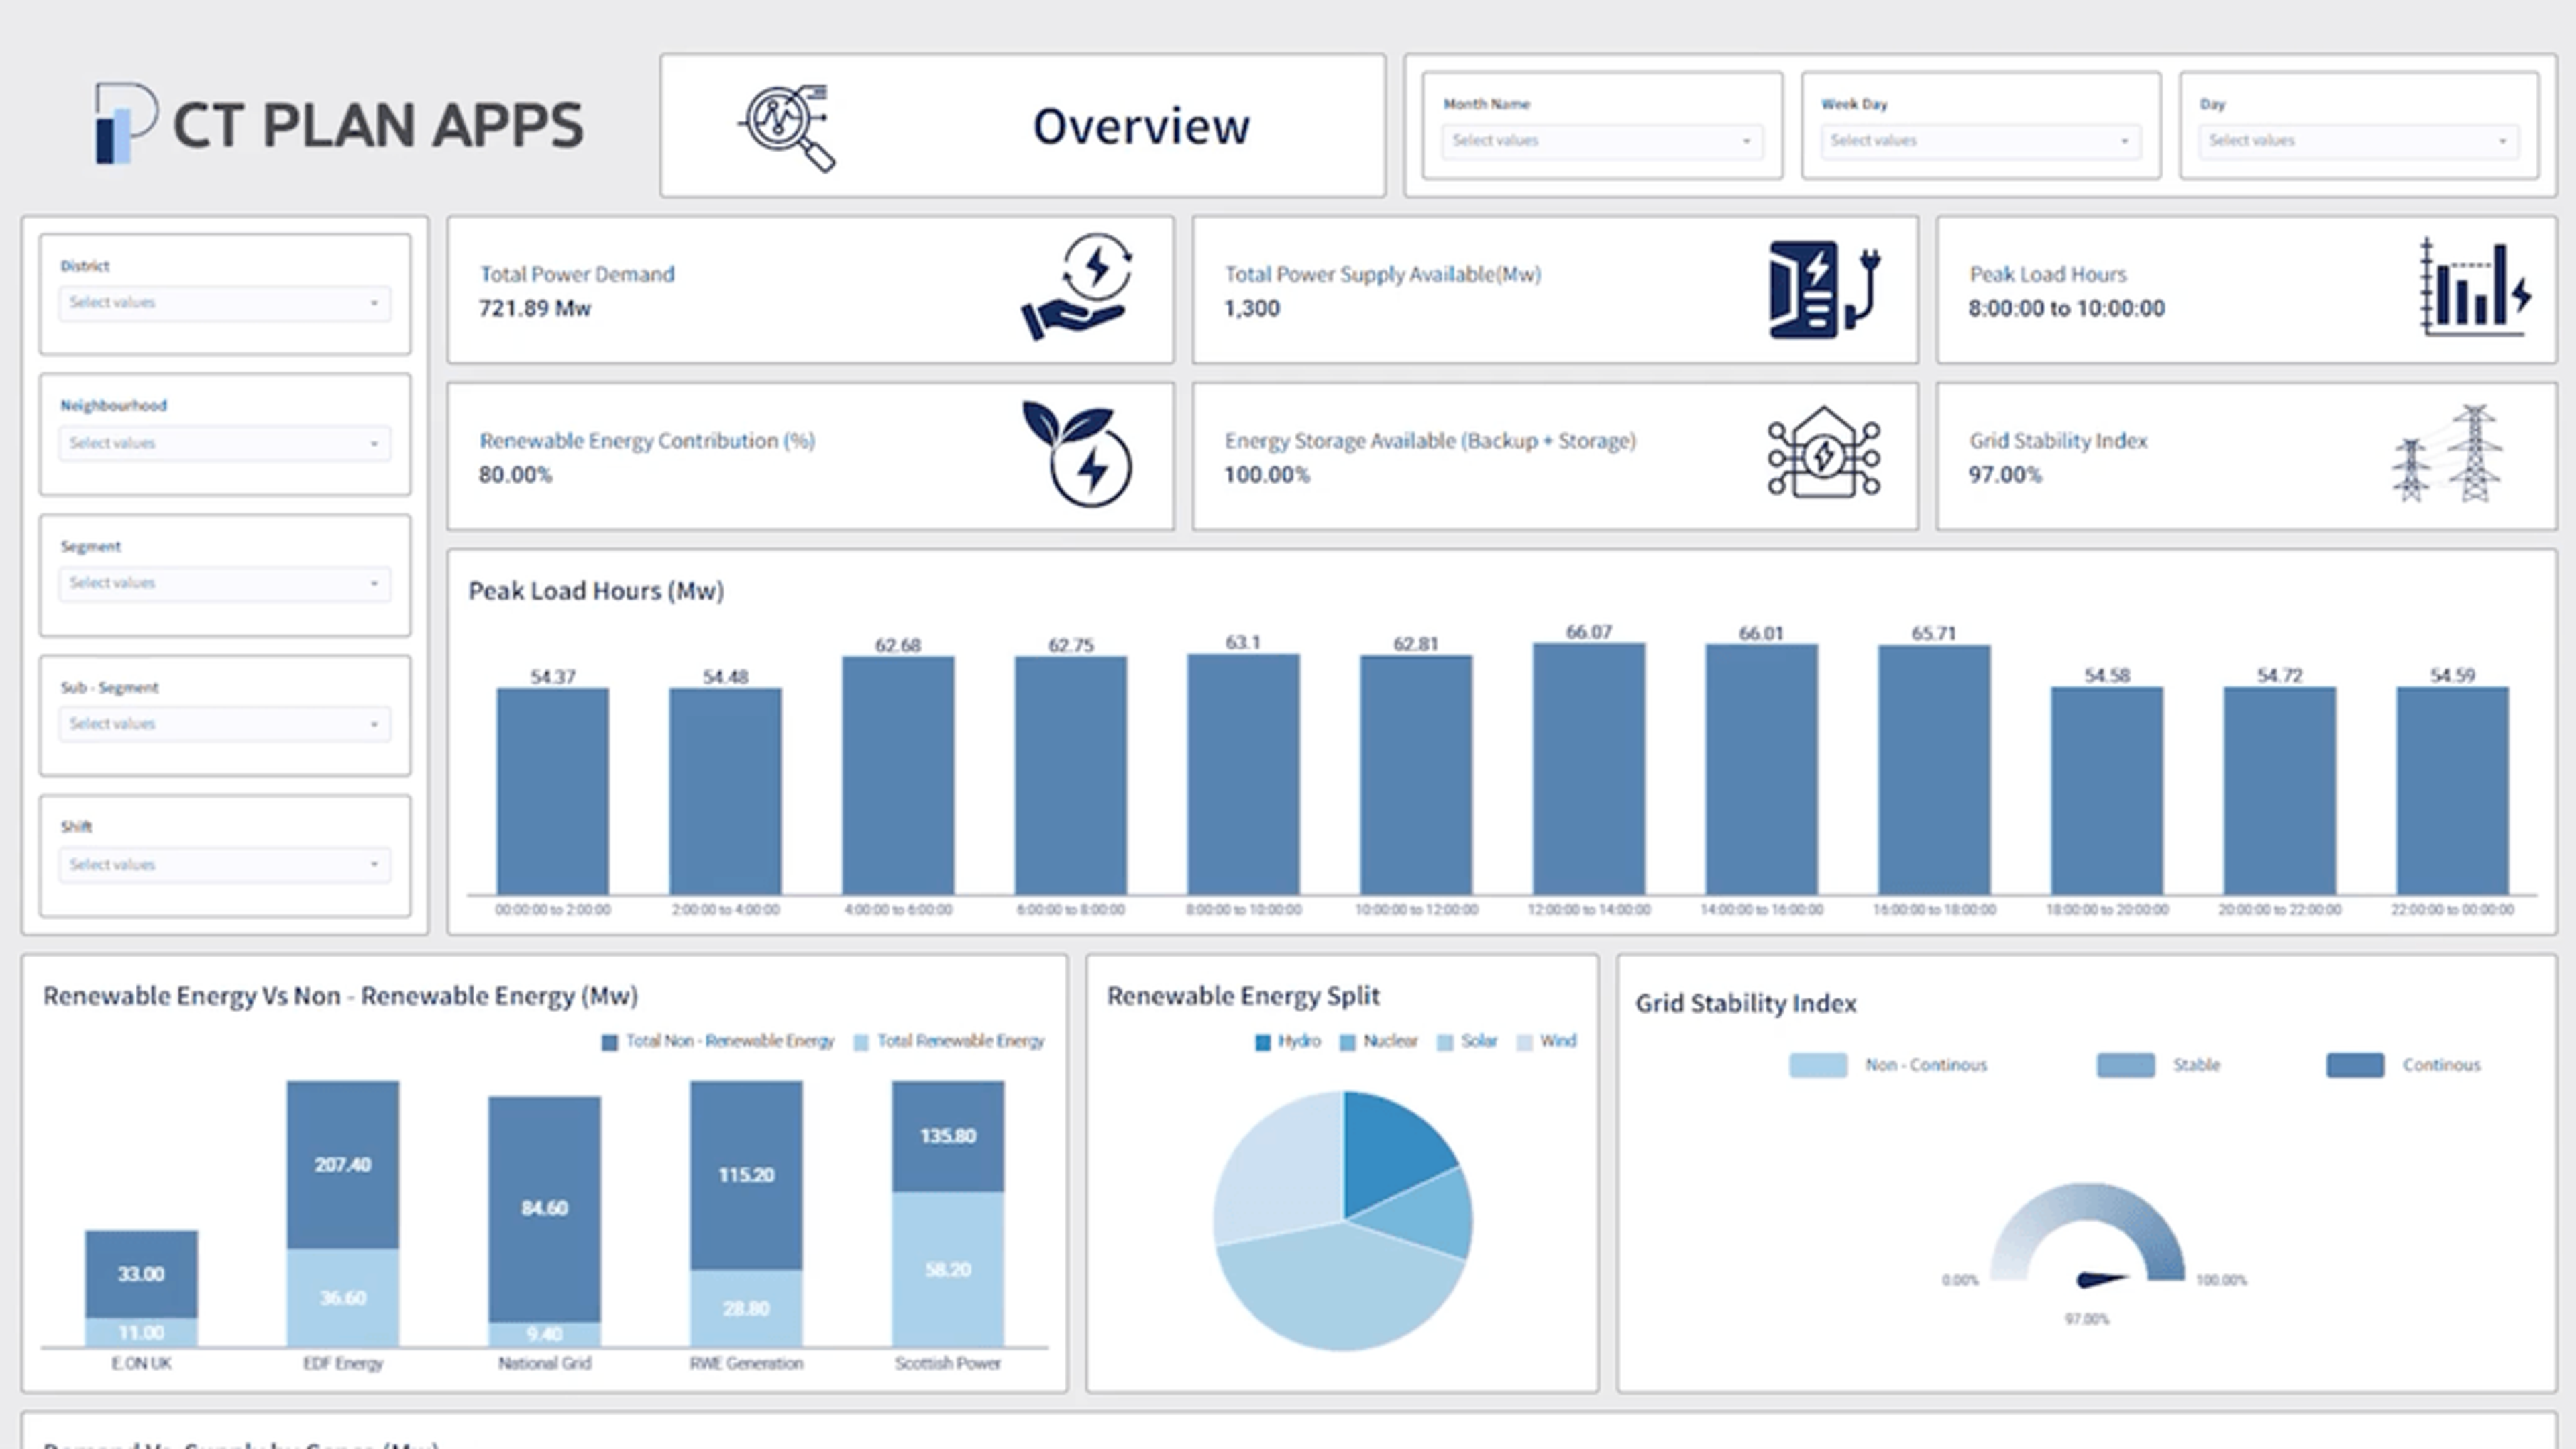Toggle the Hydro legend item
Image resolution: width=2576 pixels, height=1449 pixels.
1288,1041
